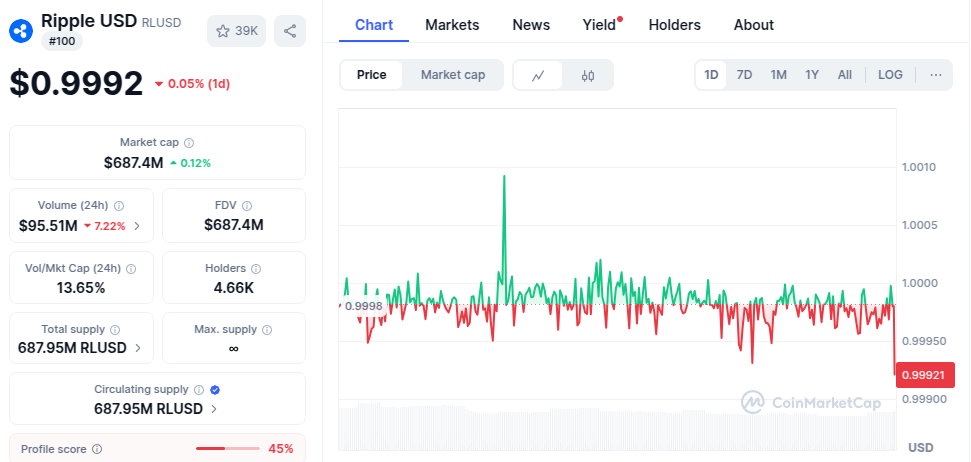Click the share icon button
The image size is (971, 462).
[289, 31]
